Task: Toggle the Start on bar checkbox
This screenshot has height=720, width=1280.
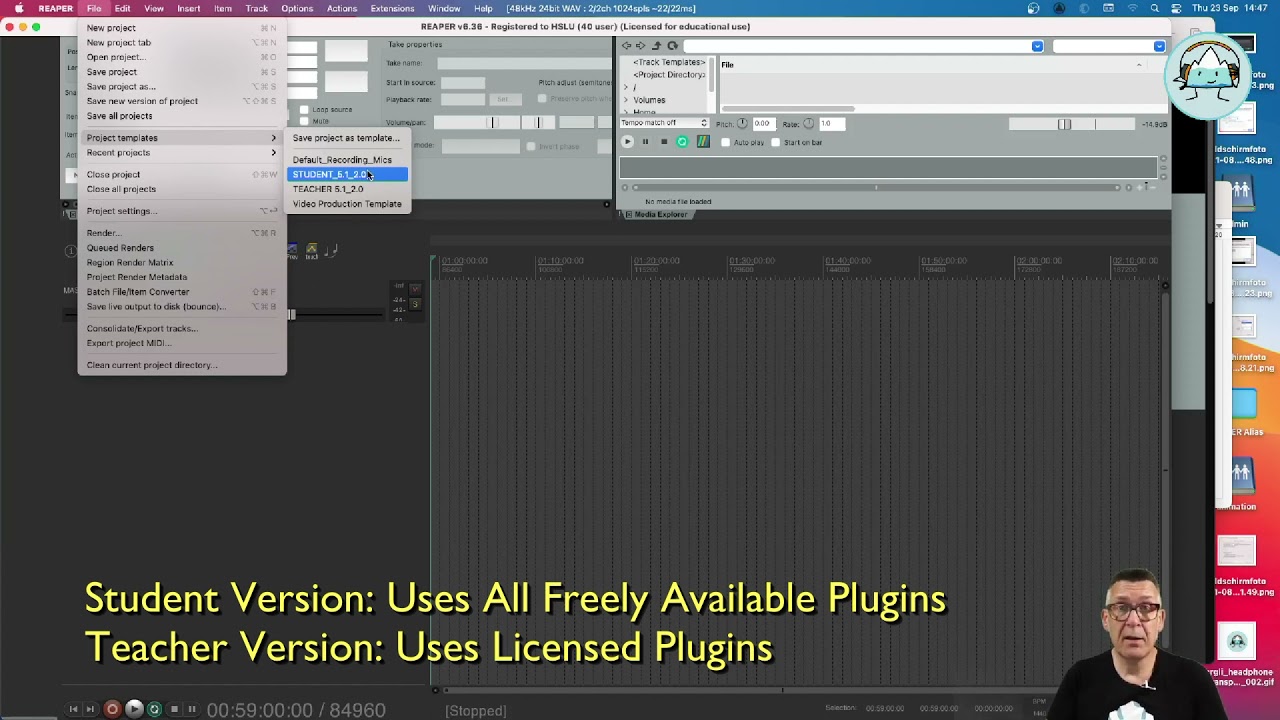Action: pyautogui.click(x=776, y=142)
